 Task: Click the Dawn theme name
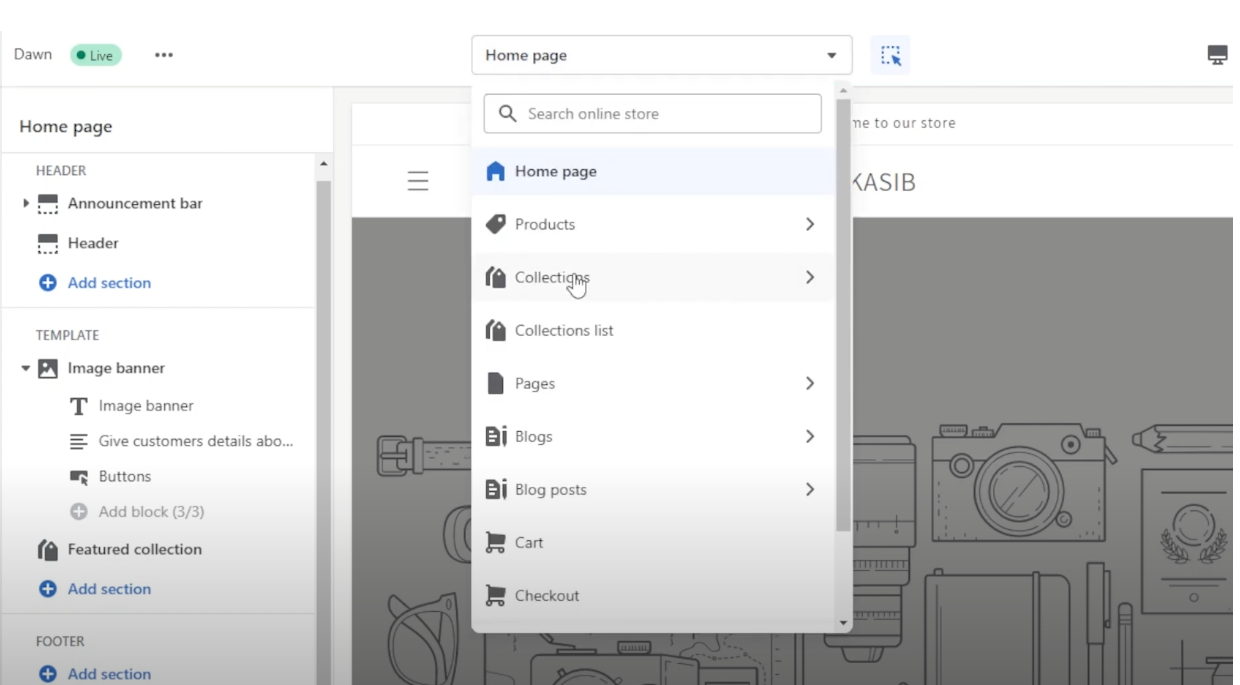coord(33,54)
